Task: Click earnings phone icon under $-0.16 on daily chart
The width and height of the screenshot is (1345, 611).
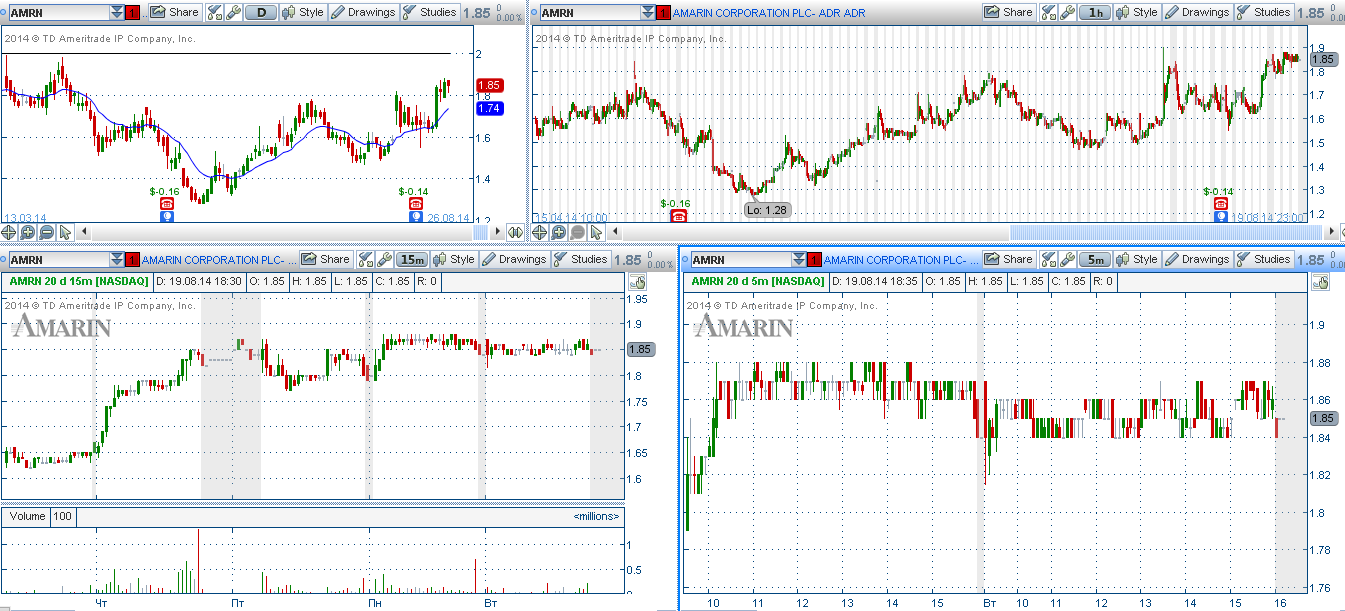Action: pos(166,203)
